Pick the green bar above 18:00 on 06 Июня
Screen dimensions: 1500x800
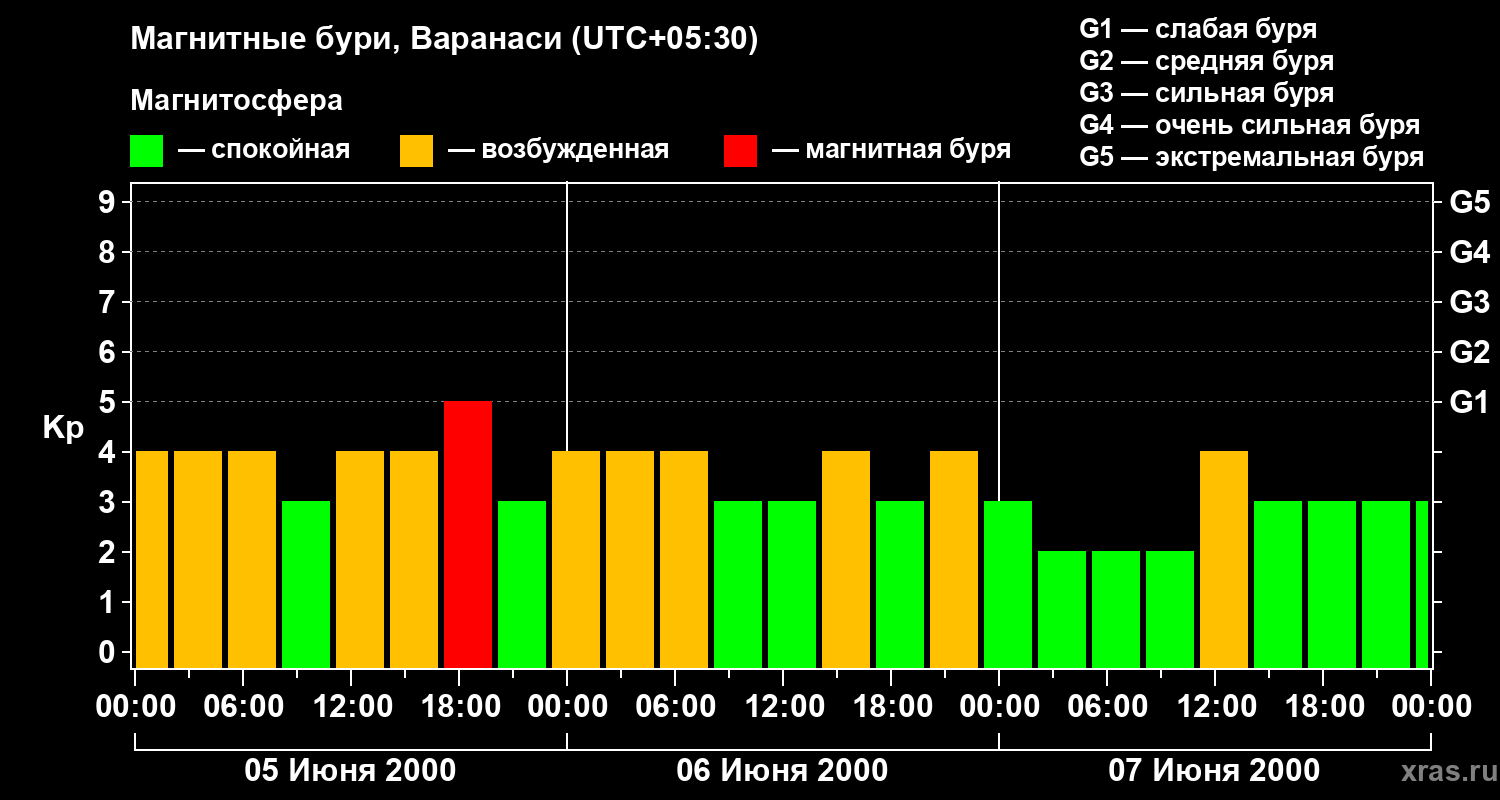900,585
